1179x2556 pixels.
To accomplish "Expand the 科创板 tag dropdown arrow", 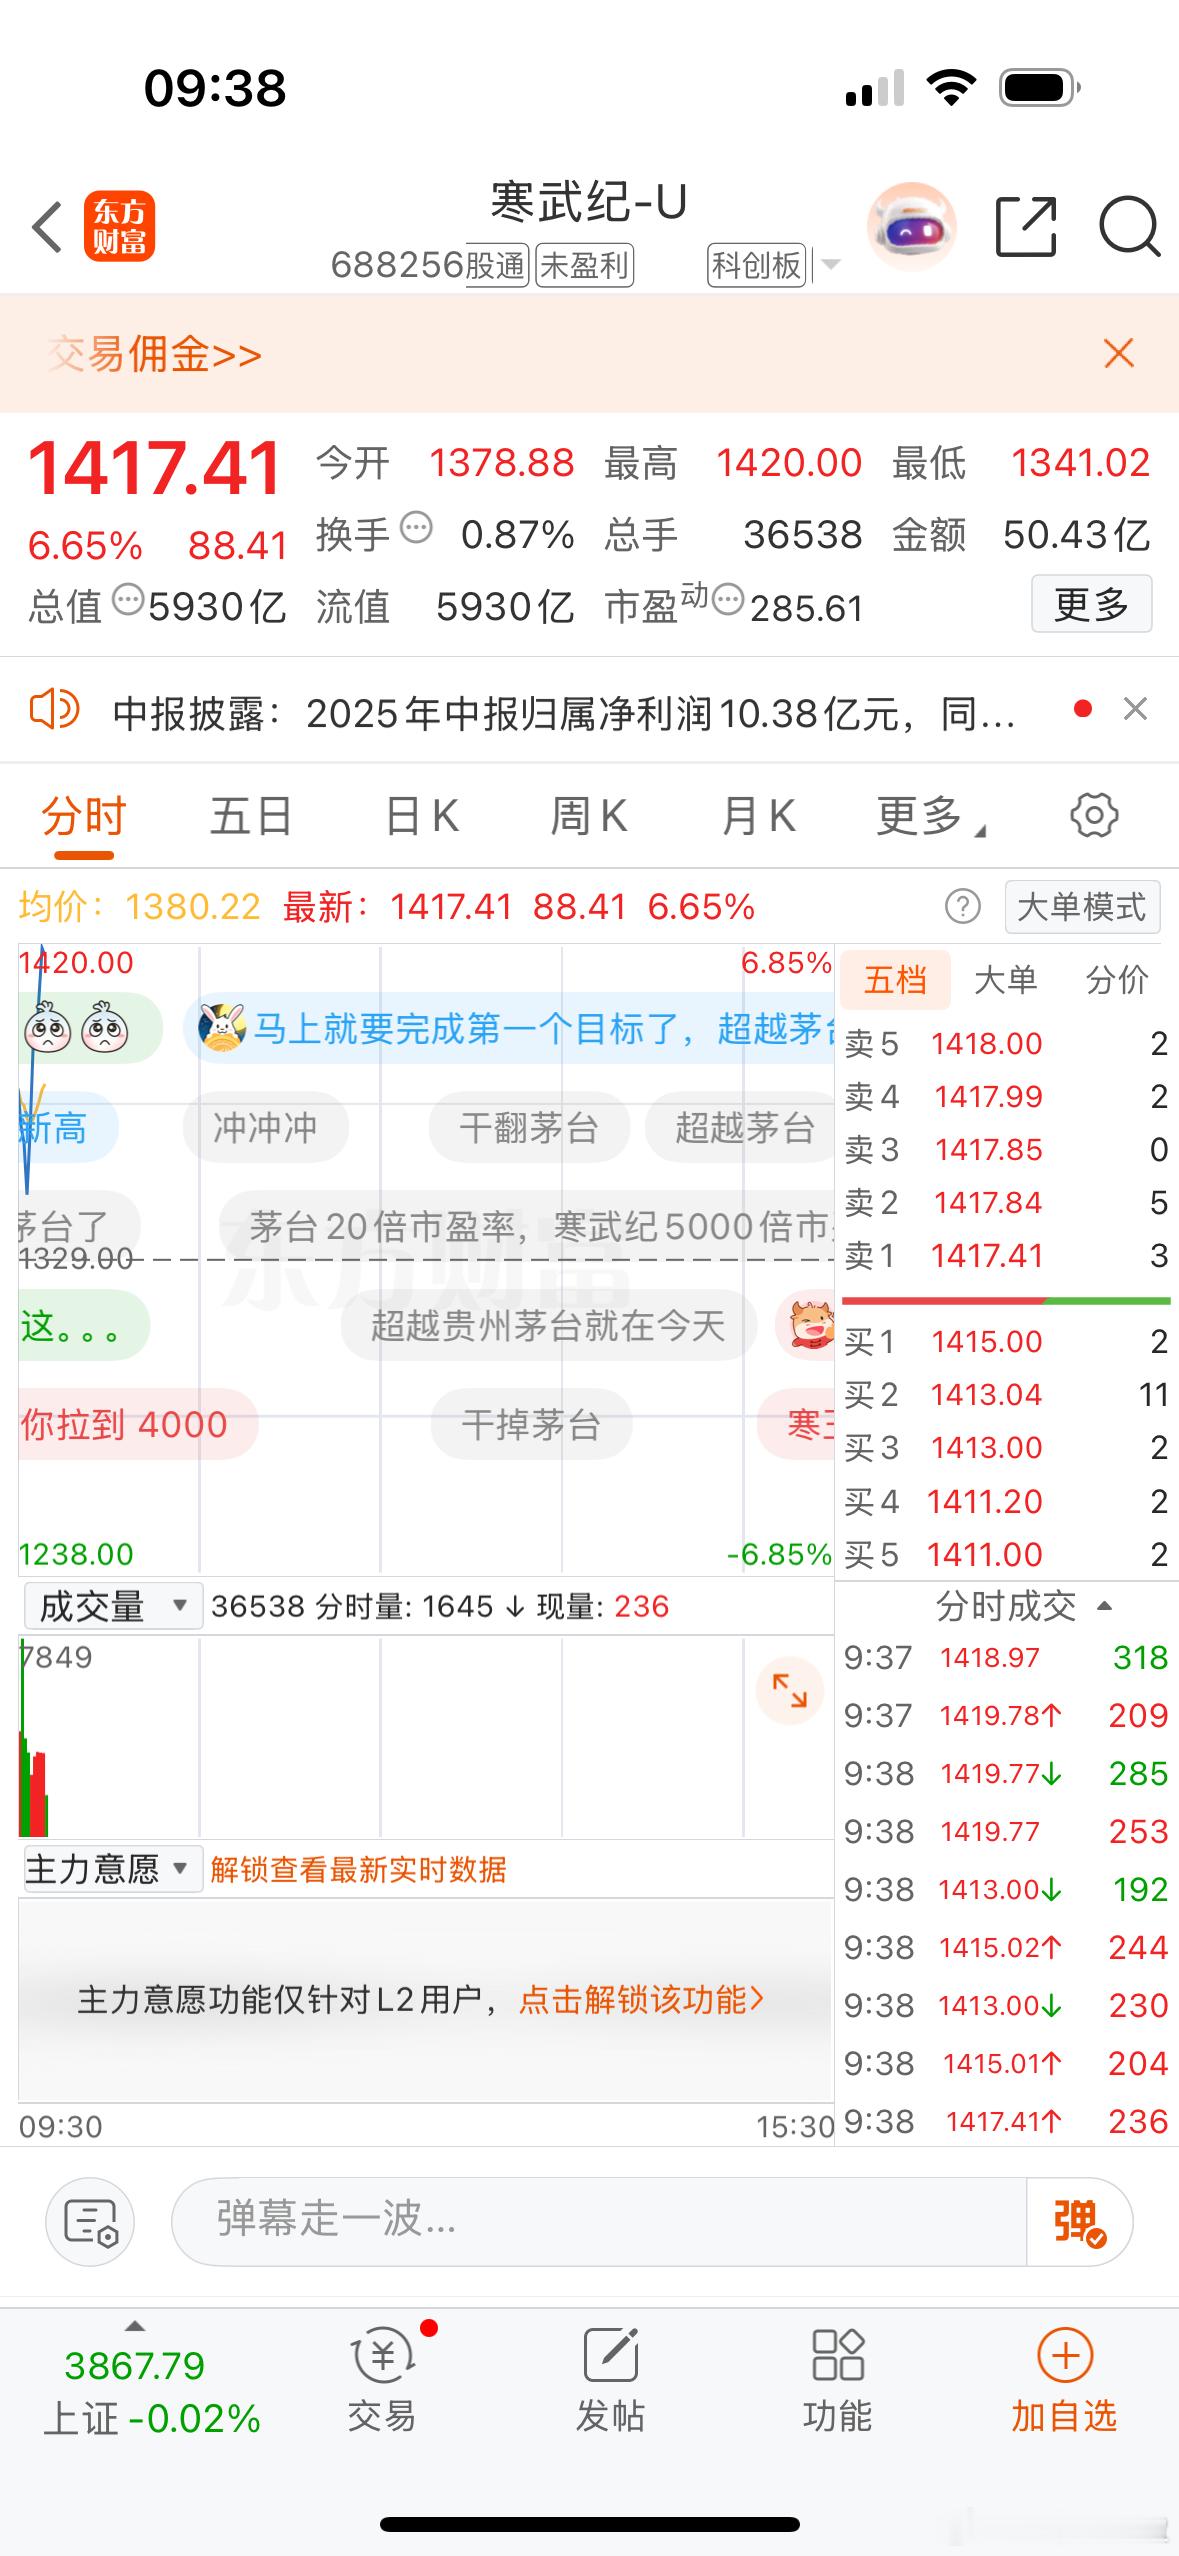I will coord(831,265).
